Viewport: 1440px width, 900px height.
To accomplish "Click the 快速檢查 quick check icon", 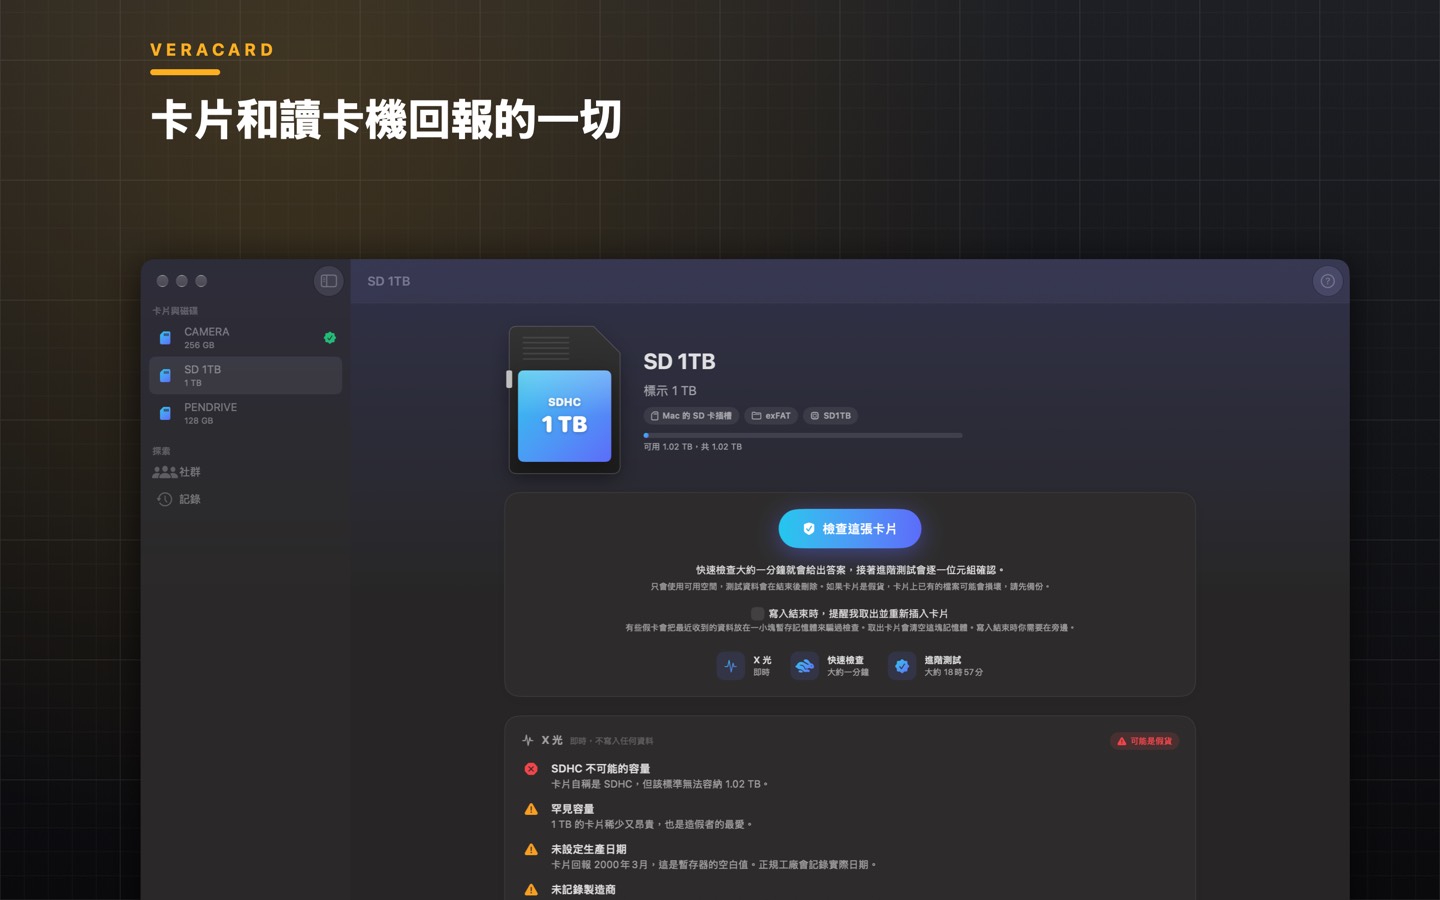I will [804, 666].
